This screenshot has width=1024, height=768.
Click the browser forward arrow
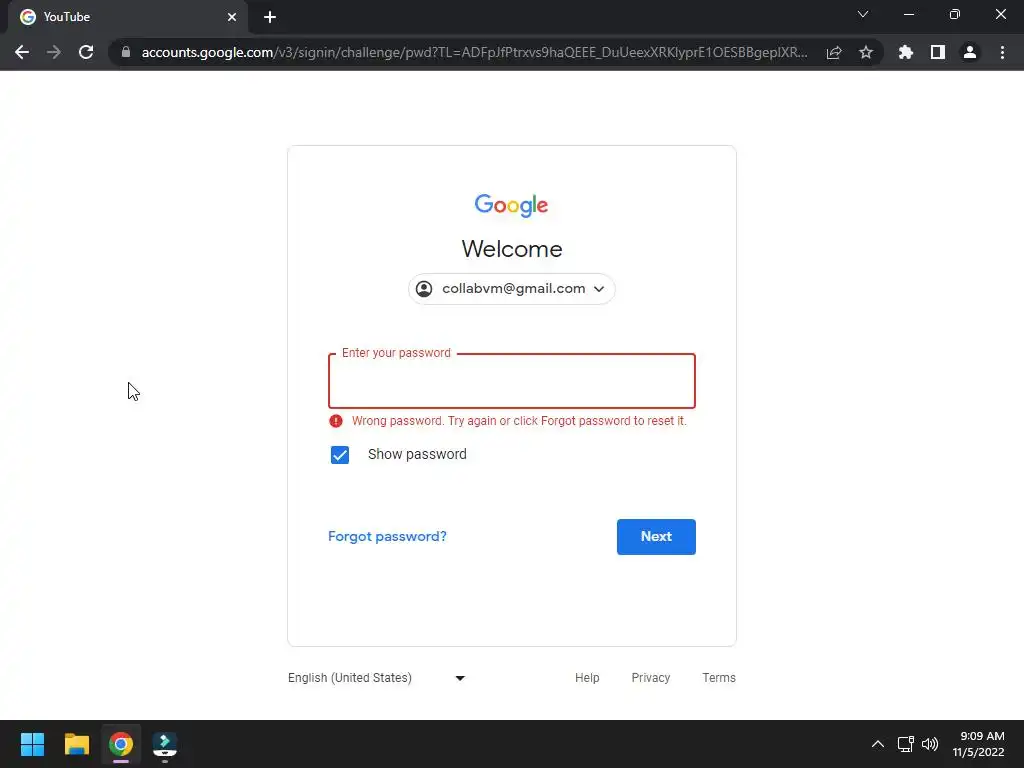(54, 52)
